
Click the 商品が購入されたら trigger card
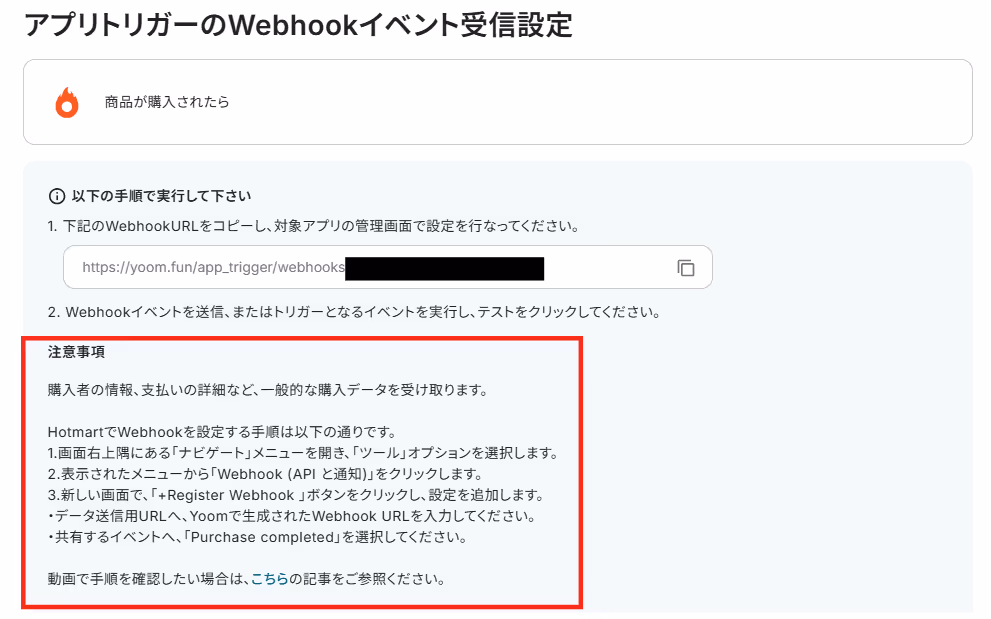497,102
